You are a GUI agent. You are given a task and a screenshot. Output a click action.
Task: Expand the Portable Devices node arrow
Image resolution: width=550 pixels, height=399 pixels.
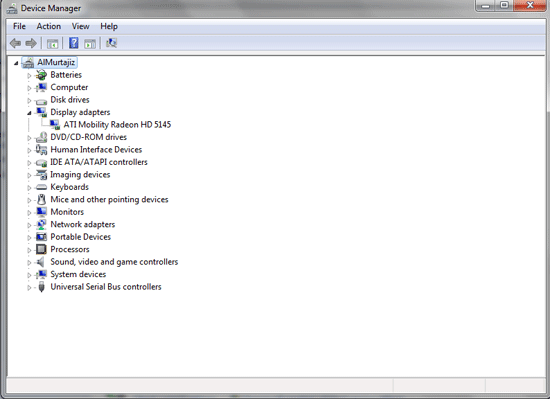coord(29,238)
